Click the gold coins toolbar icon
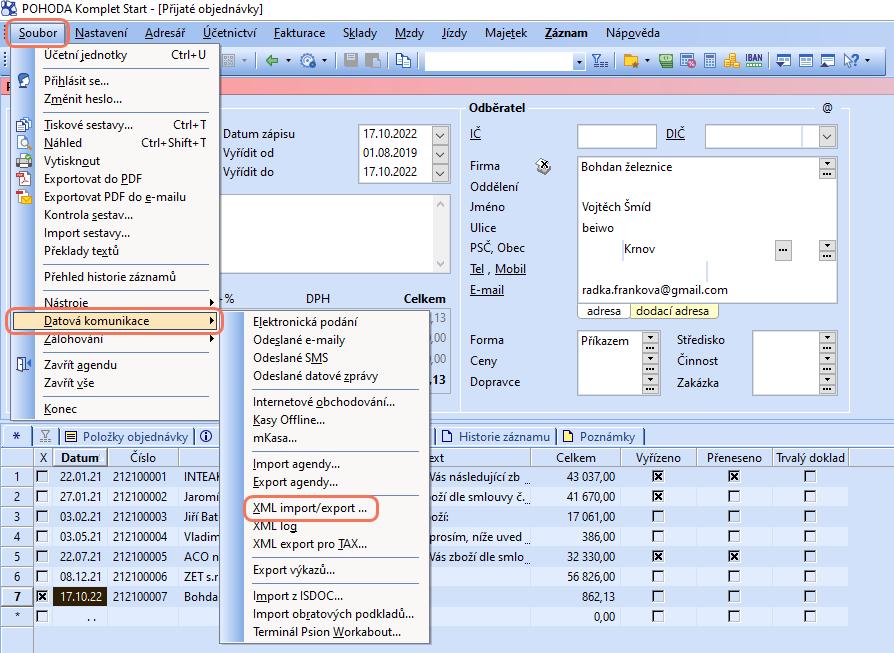Image resolution: width=894 pixels, height=653 pixels. (732, 60)
